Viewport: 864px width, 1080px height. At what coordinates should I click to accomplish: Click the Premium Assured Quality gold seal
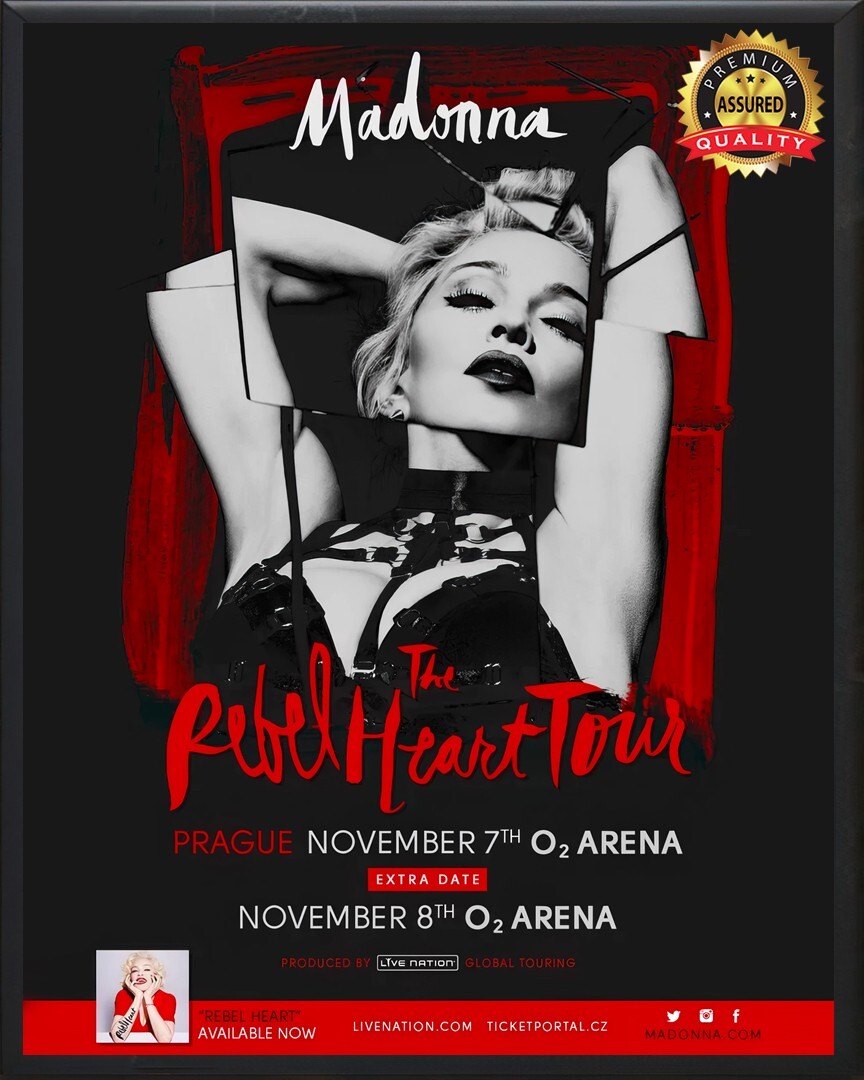point(750,103)
